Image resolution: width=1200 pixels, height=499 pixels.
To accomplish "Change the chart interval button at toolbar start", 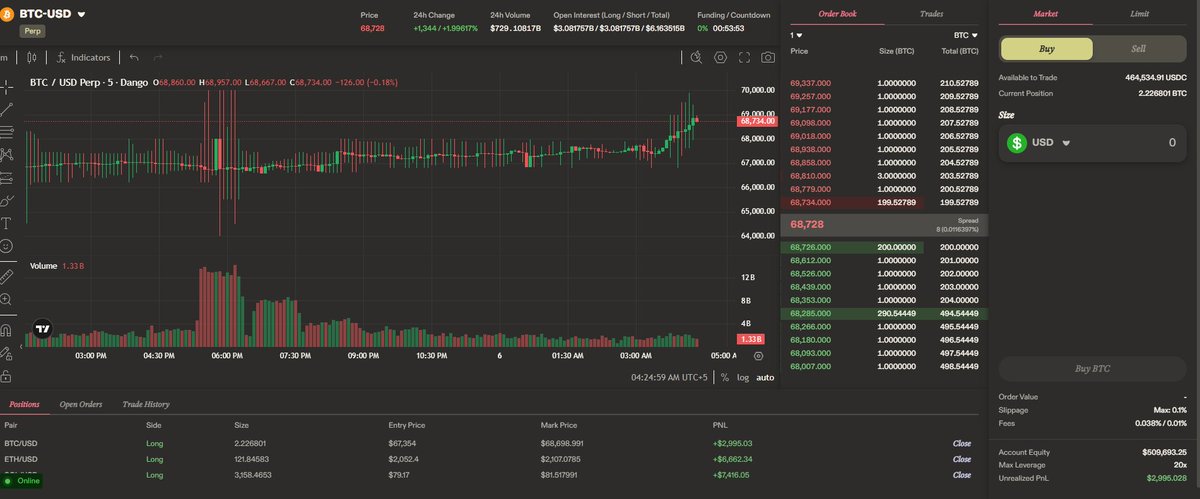I will (x=4, y=58).
